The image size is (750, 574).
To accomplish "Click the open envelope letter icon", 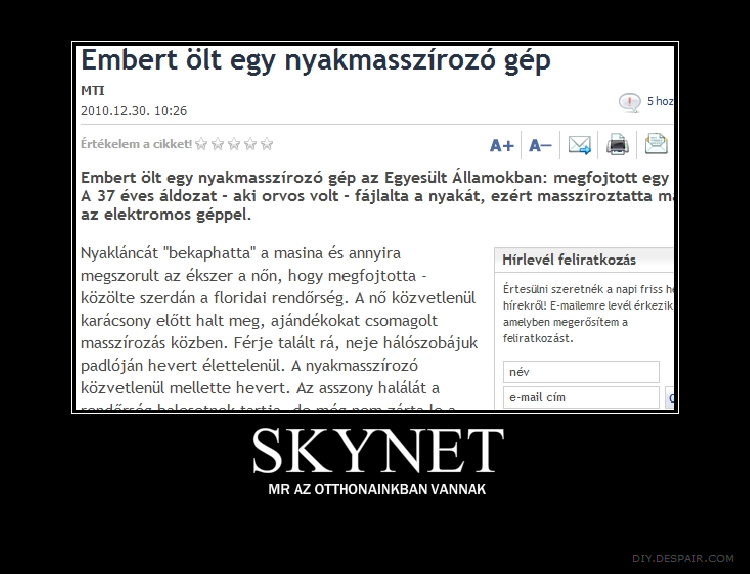I will pos(656,144).
